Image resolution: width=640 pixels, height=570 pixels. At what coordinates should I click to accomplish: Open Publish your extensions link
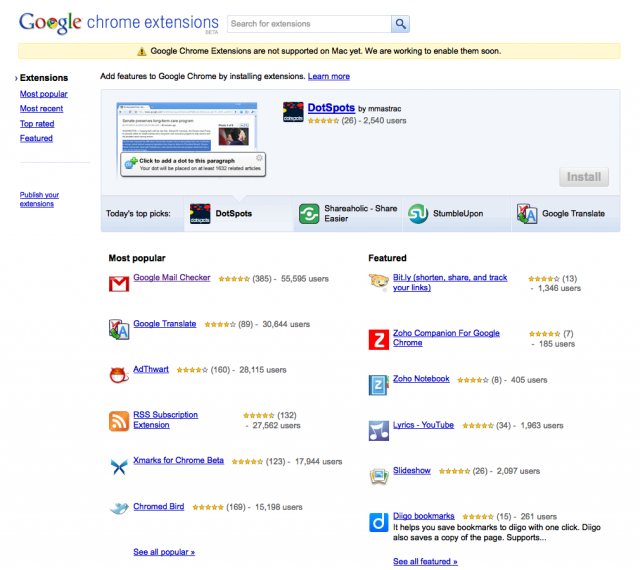click(39, 199)
